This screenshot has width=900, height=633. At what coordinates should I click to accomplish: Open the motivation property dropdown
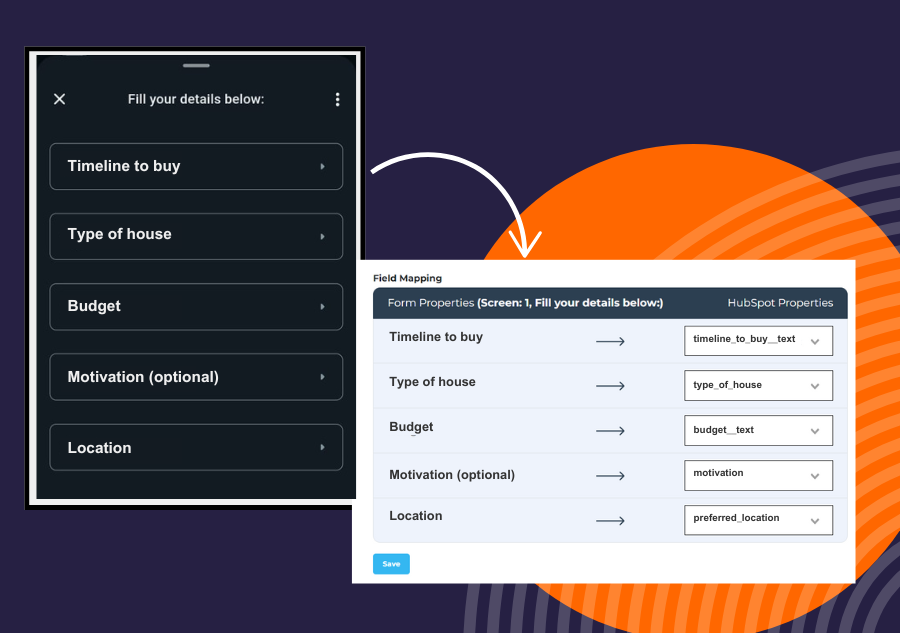758,475
